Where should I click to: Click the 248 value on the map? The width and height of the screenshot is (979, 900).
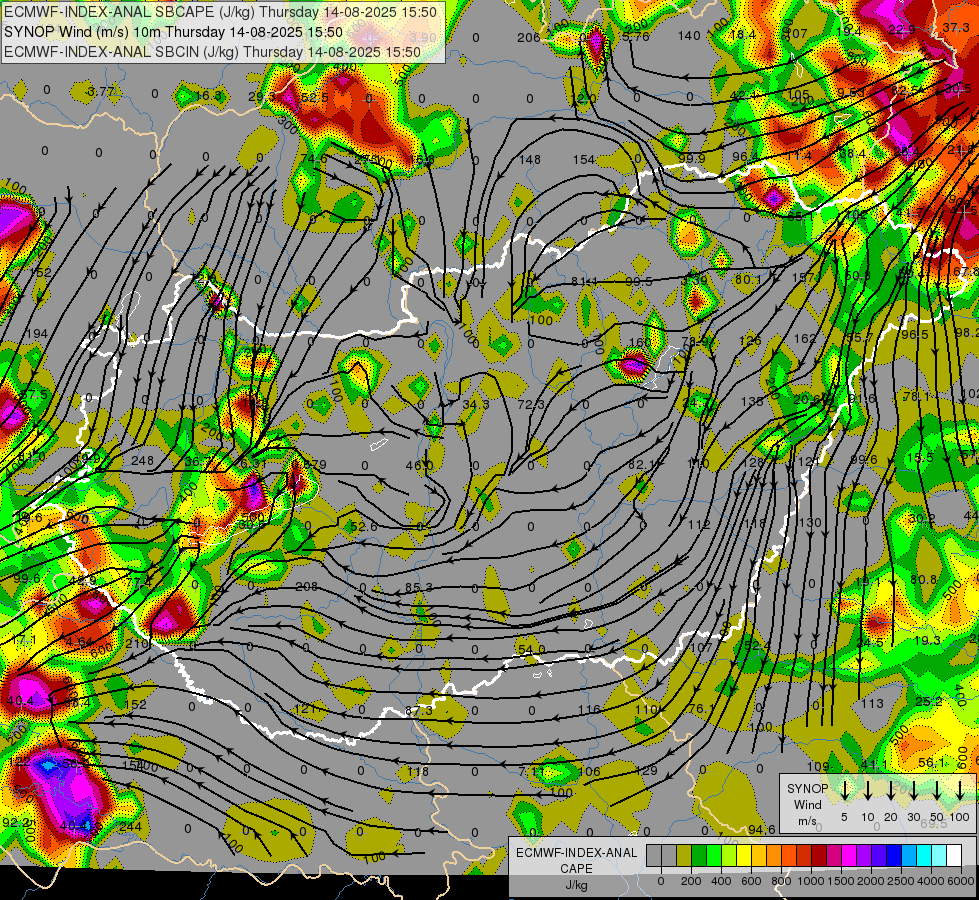[142, 460]
